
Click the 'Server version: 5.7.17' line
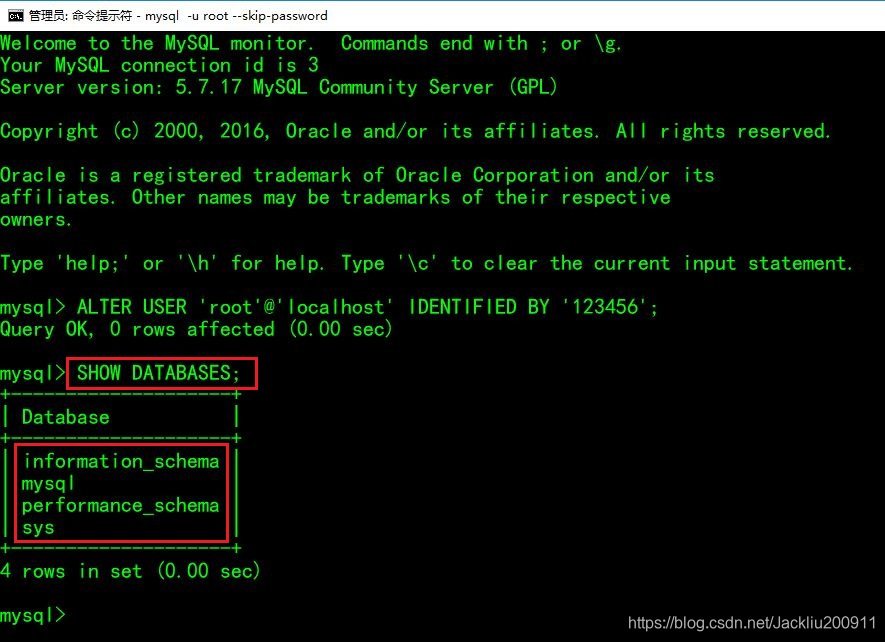click(x=278, y=88)
